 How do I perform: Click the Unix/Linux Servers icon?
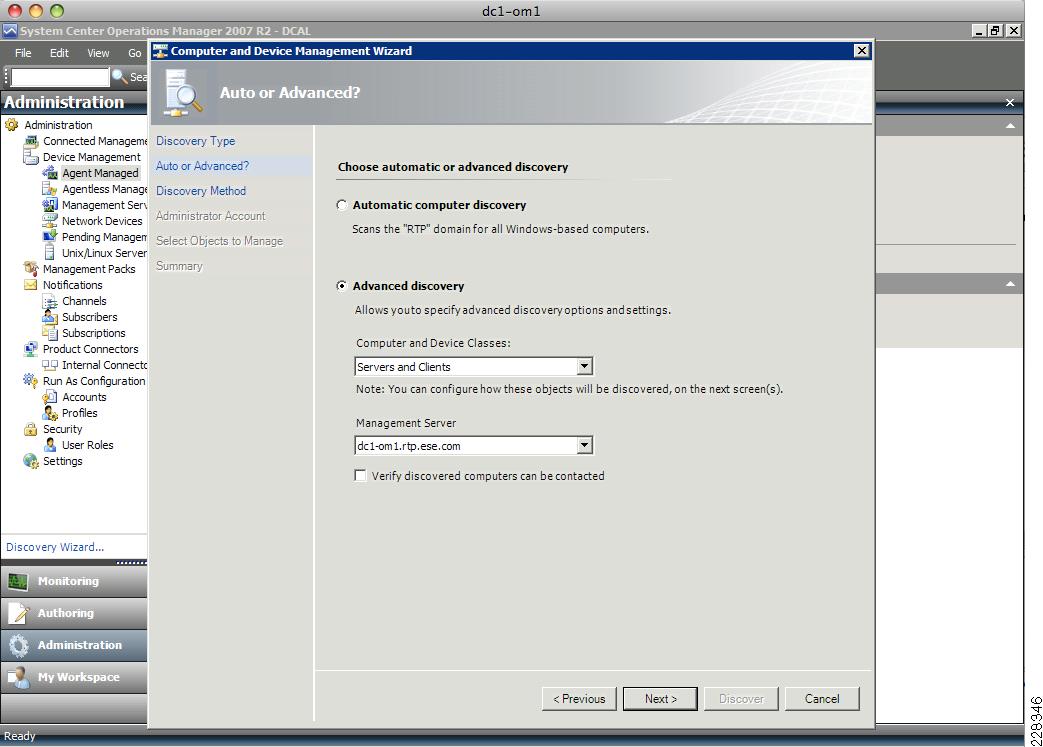pos(50,253)
